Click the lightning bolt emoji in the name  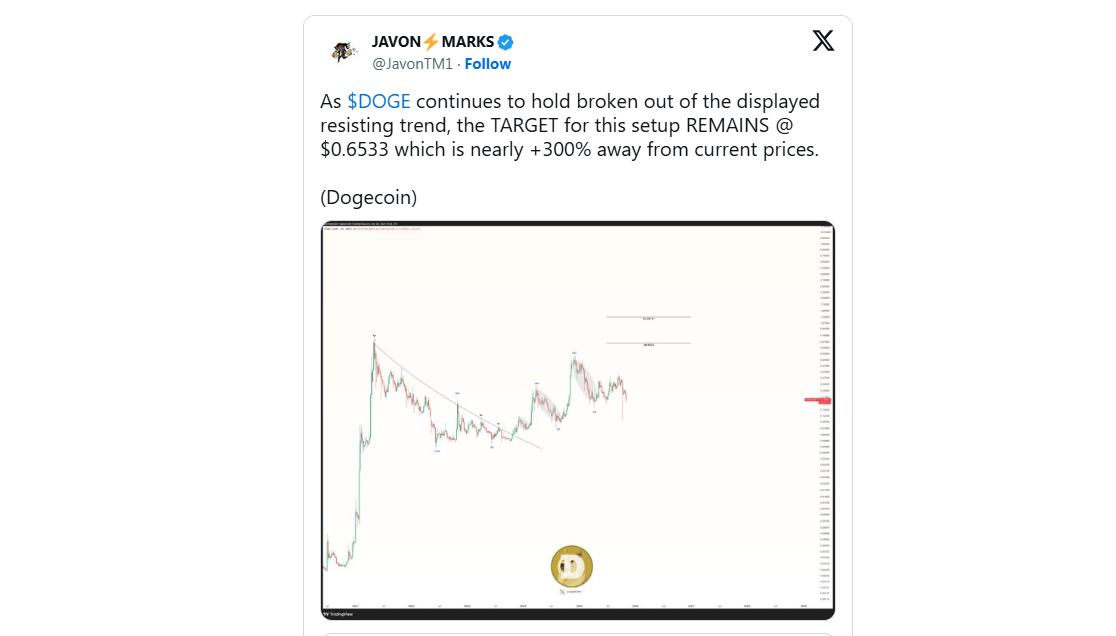click(x=431, y=42)
